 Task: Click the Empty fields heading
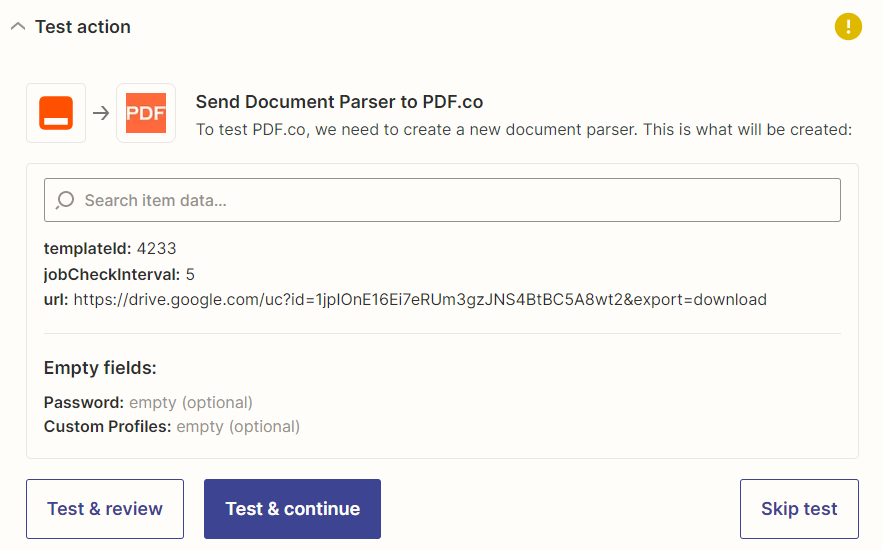(x=100, y=368)
